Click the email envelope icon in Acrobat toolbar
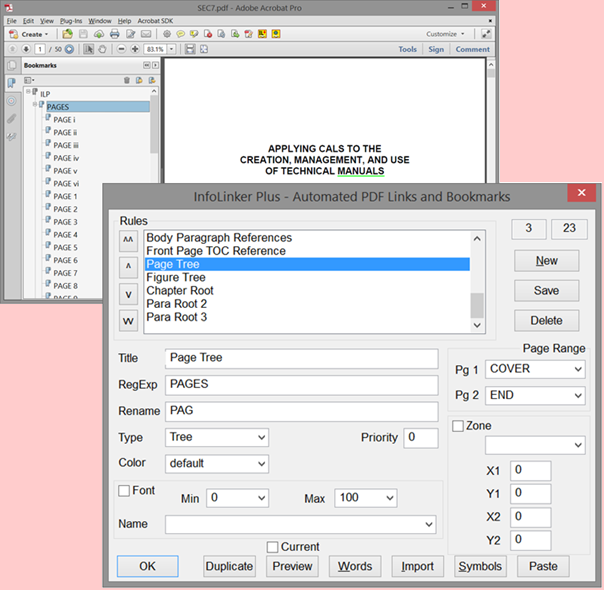Screen dimensions: 604x590 146,34
